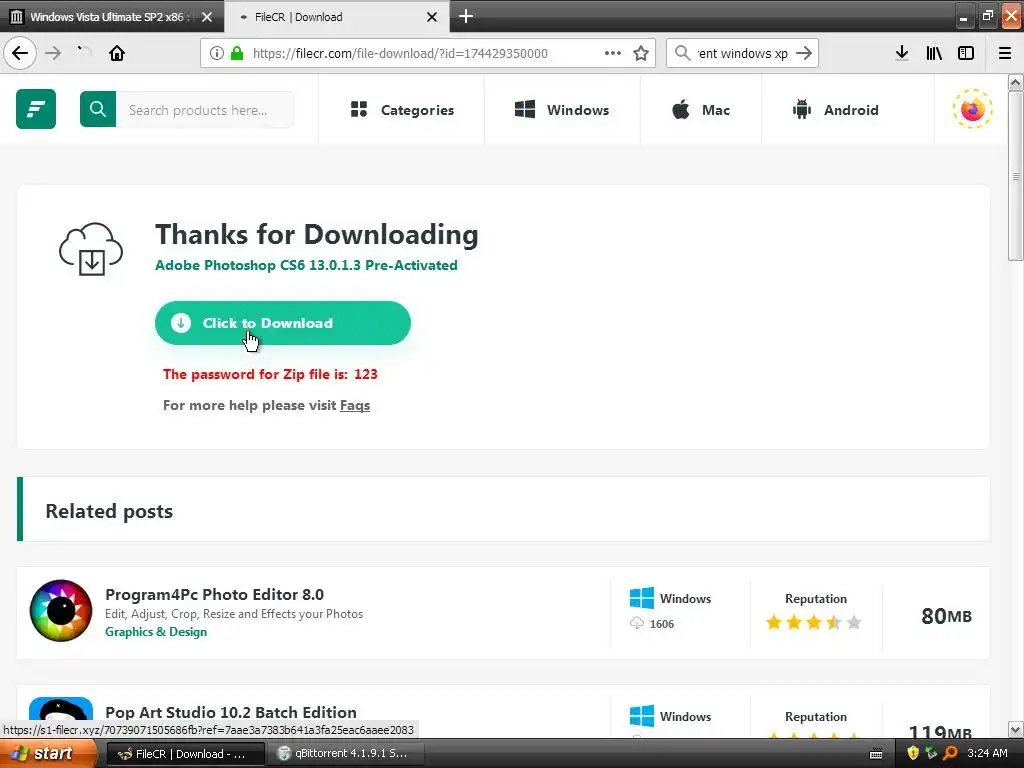Open Adobe Photoshop CS6 13.0.1.3 Pre-Activated link

[x=306, y=265]
